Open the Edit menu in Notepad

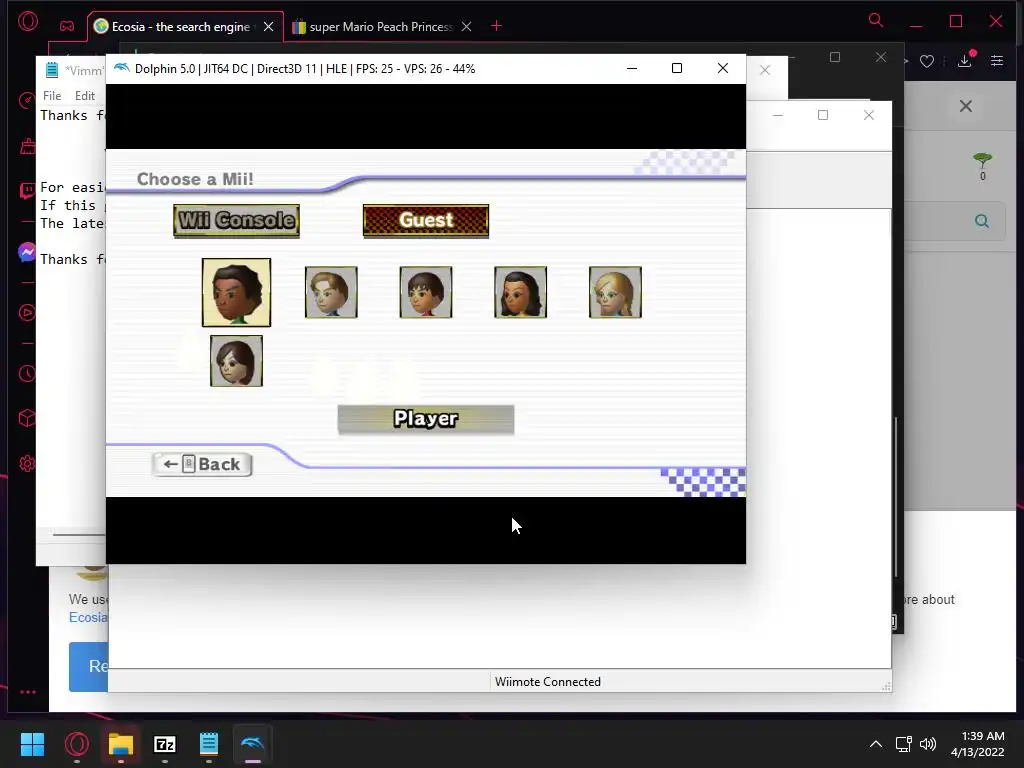(x=85, y=95)
